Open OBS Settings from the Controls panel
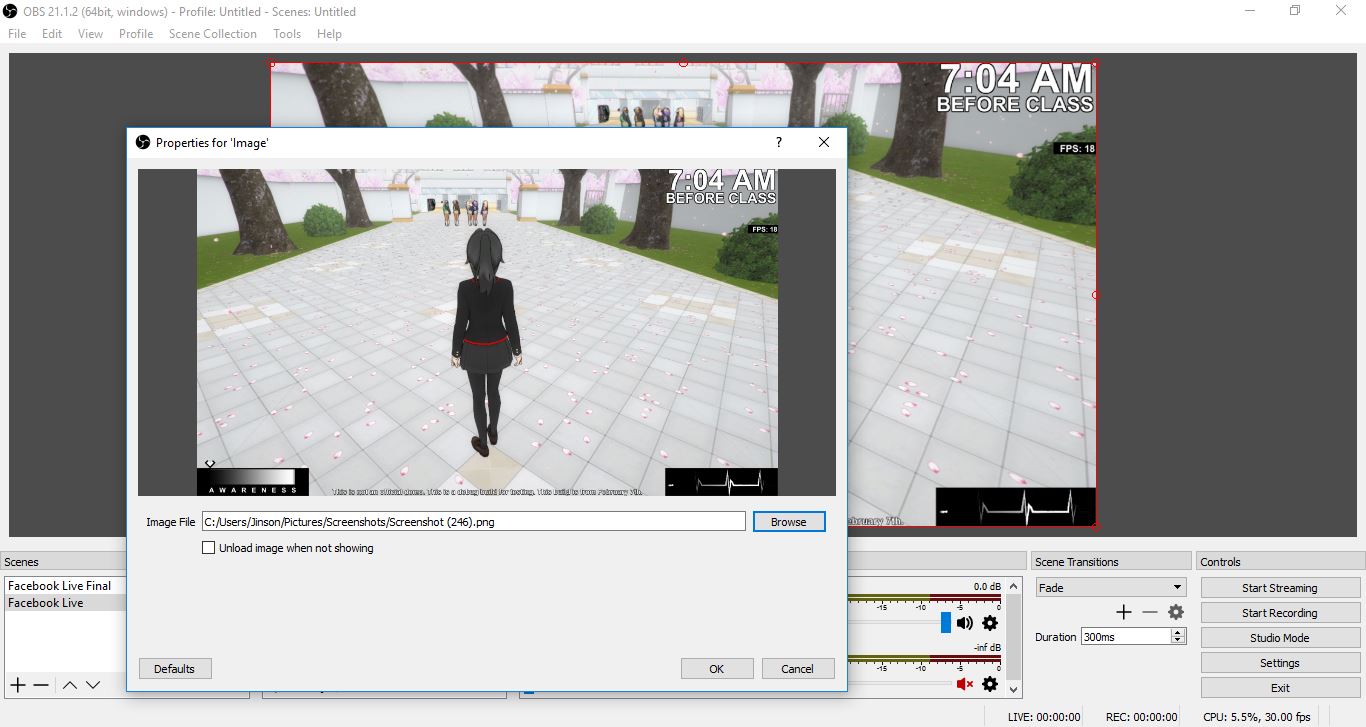Screen dimensions: 1366x727 1280,663
